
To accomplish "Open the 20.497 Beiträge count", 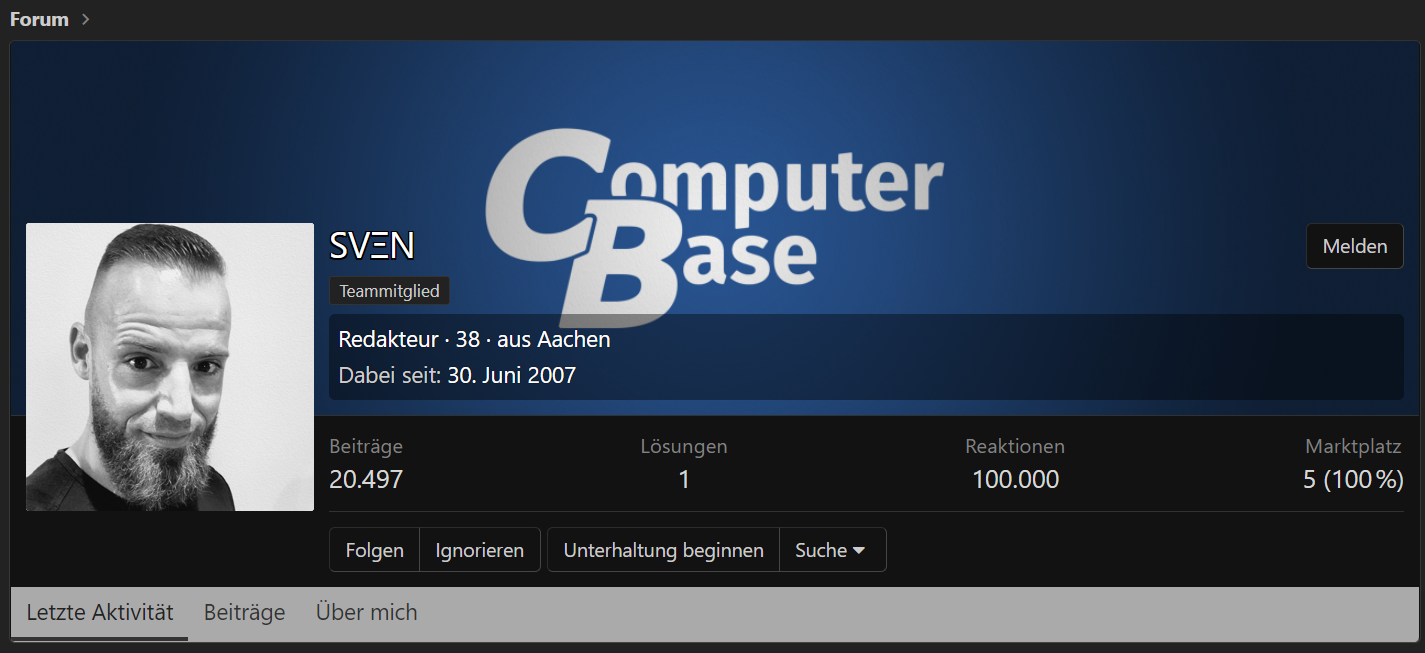I will point(366,479).
